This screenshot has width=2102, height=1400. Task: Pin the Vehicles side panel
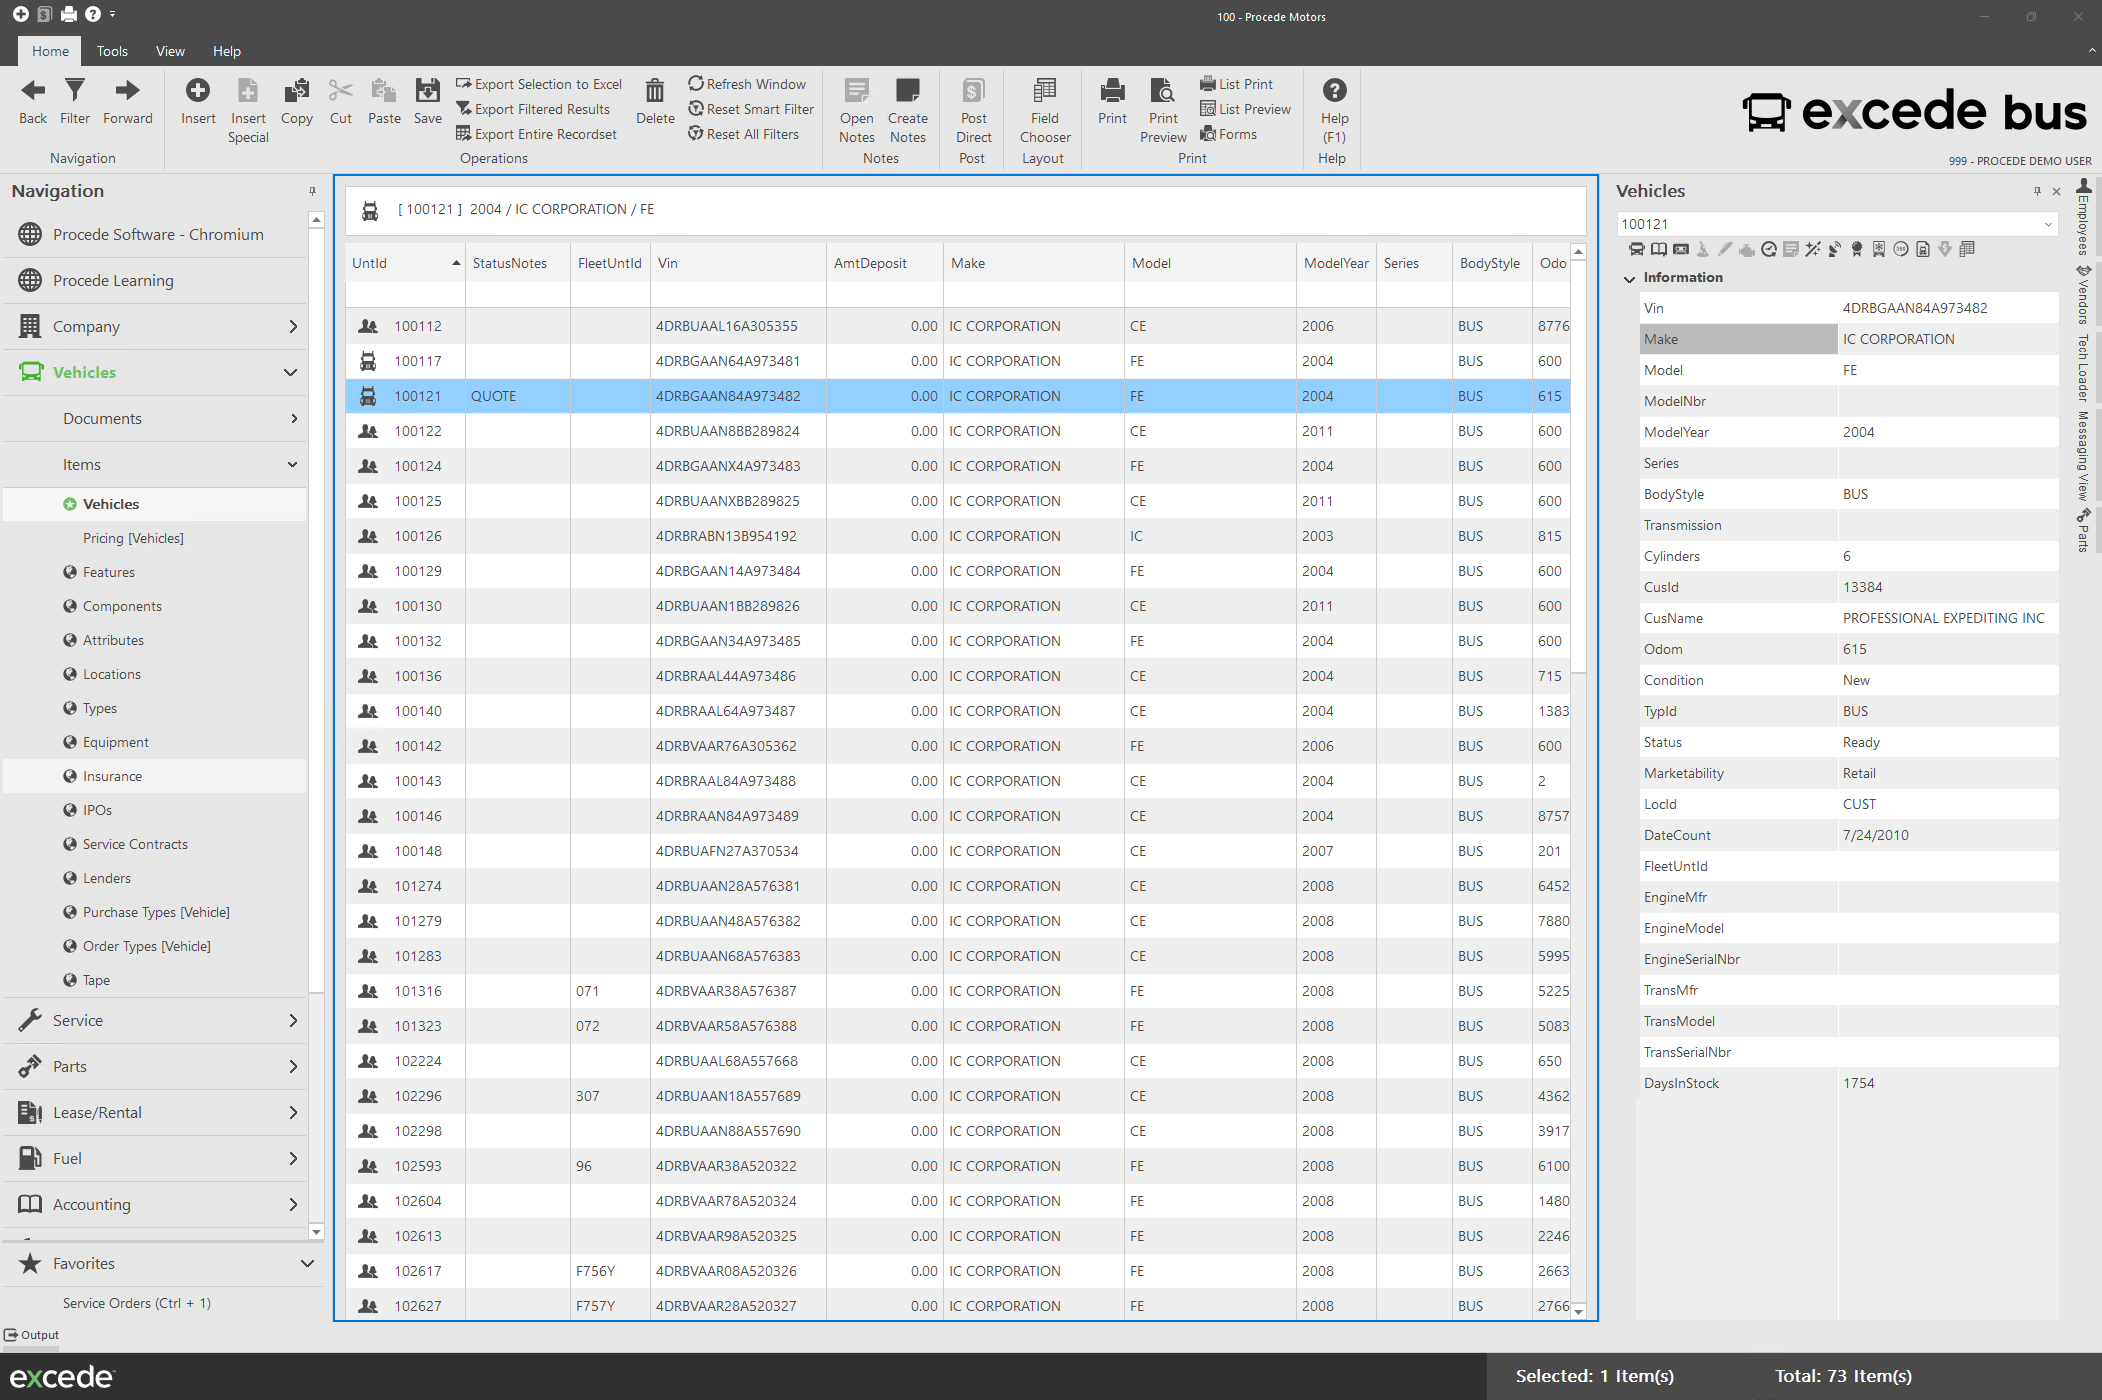[2037, 191]
